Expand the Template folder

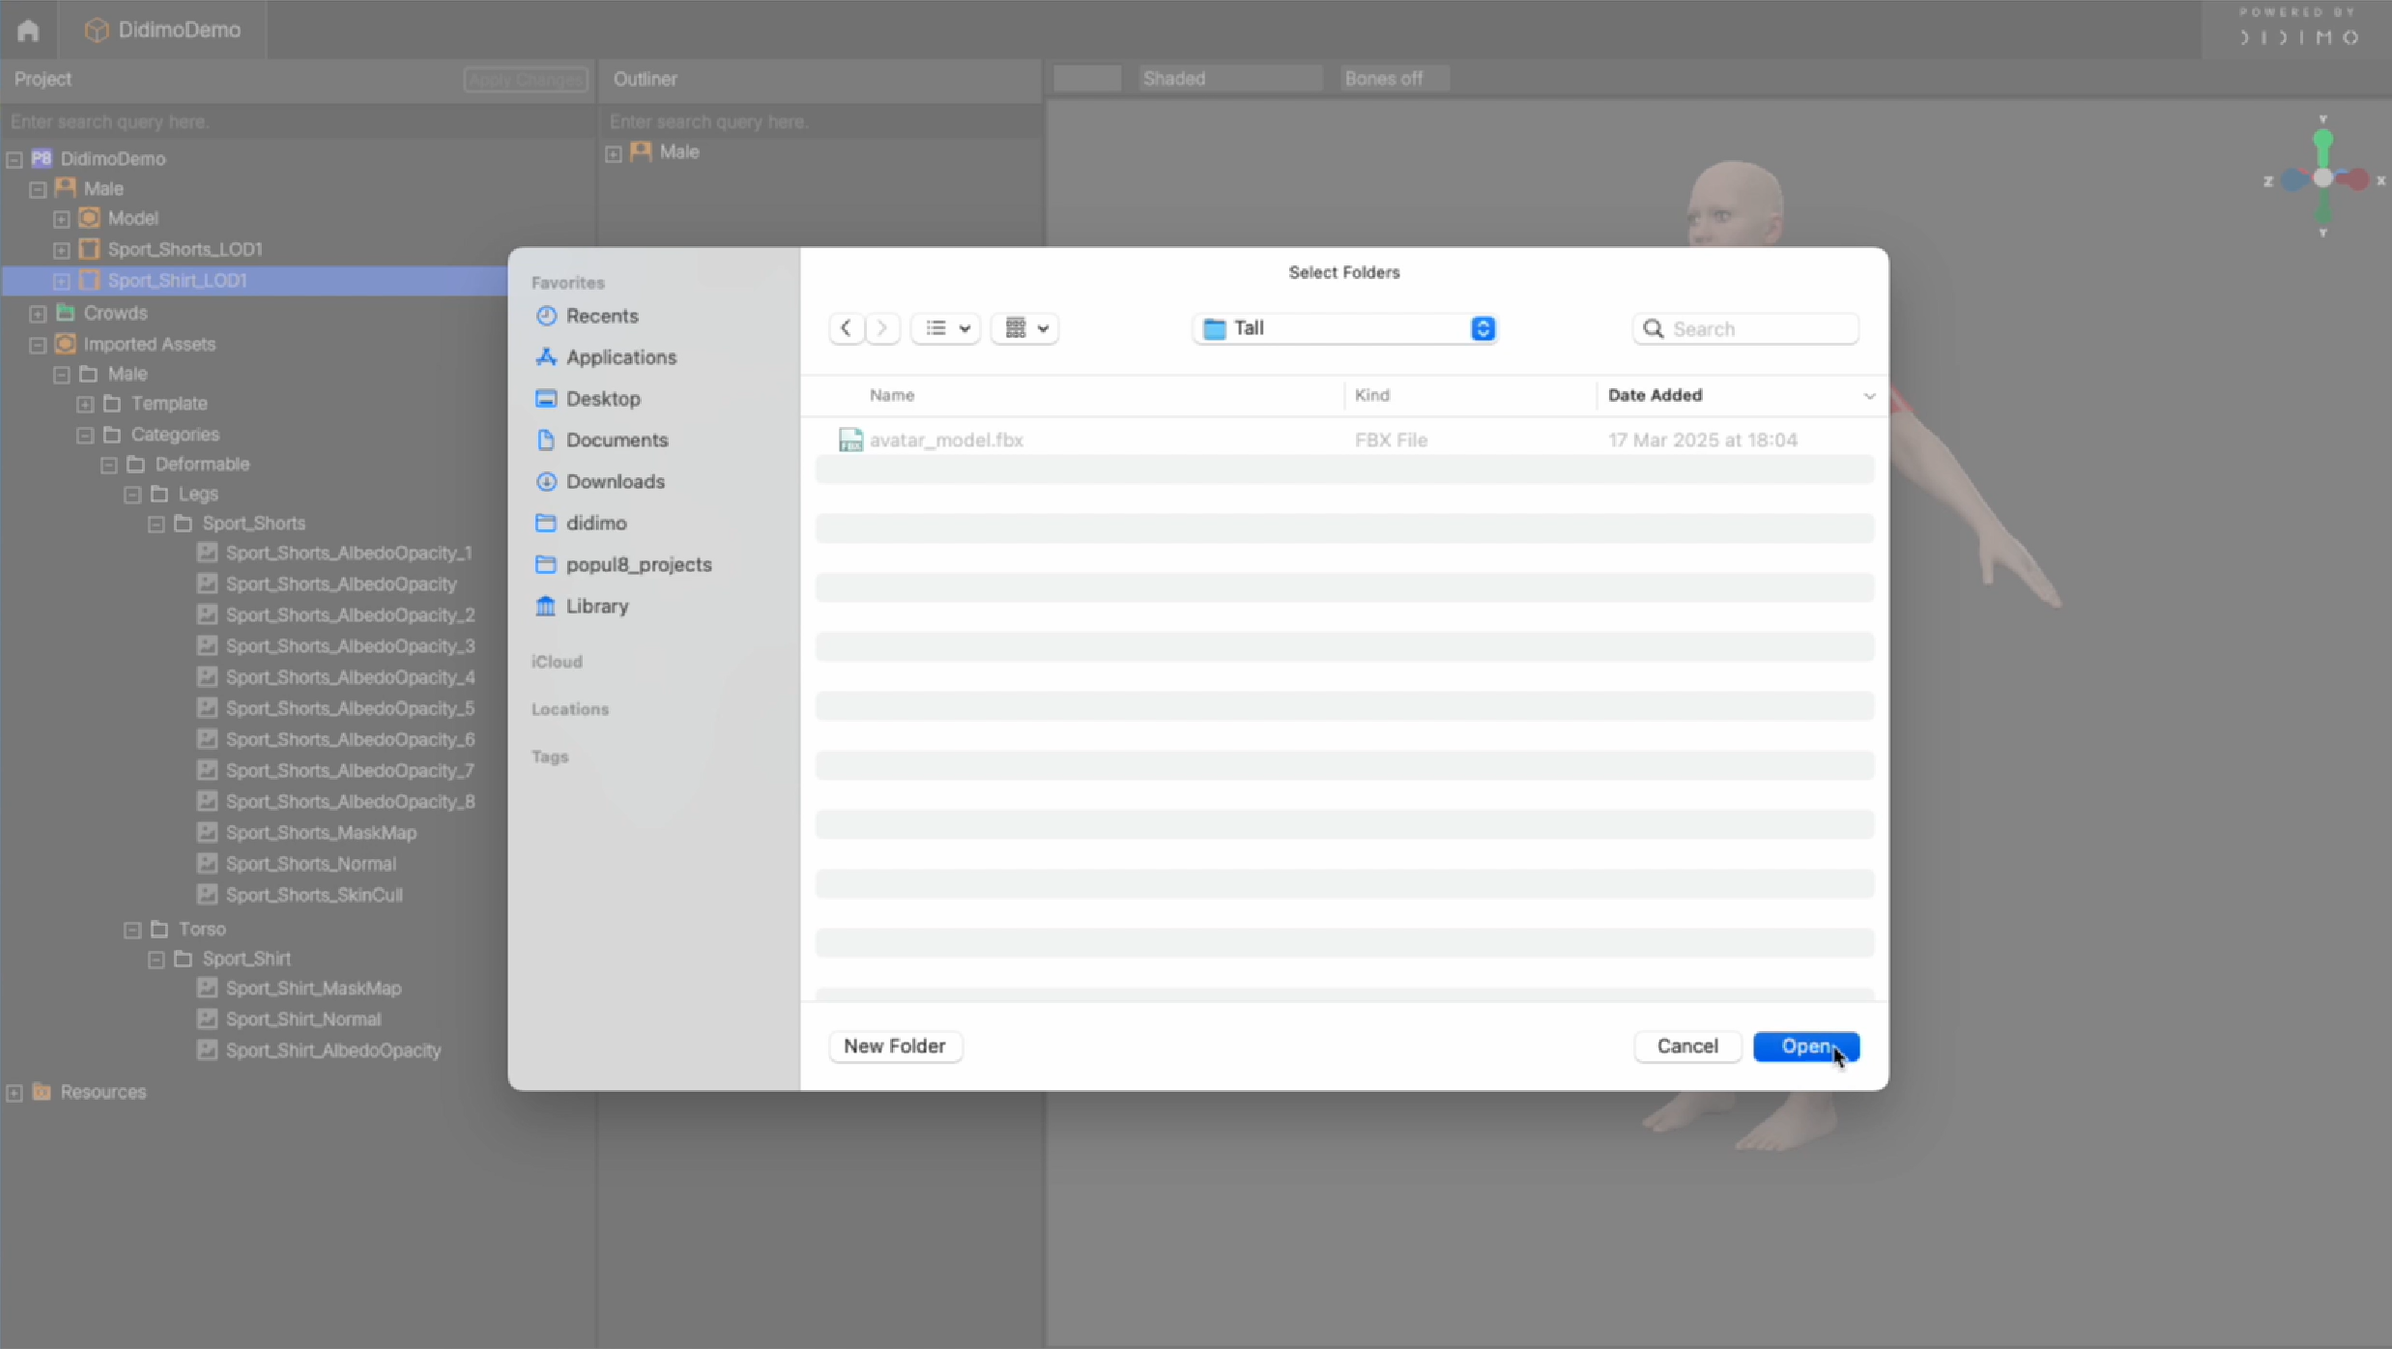85,405
